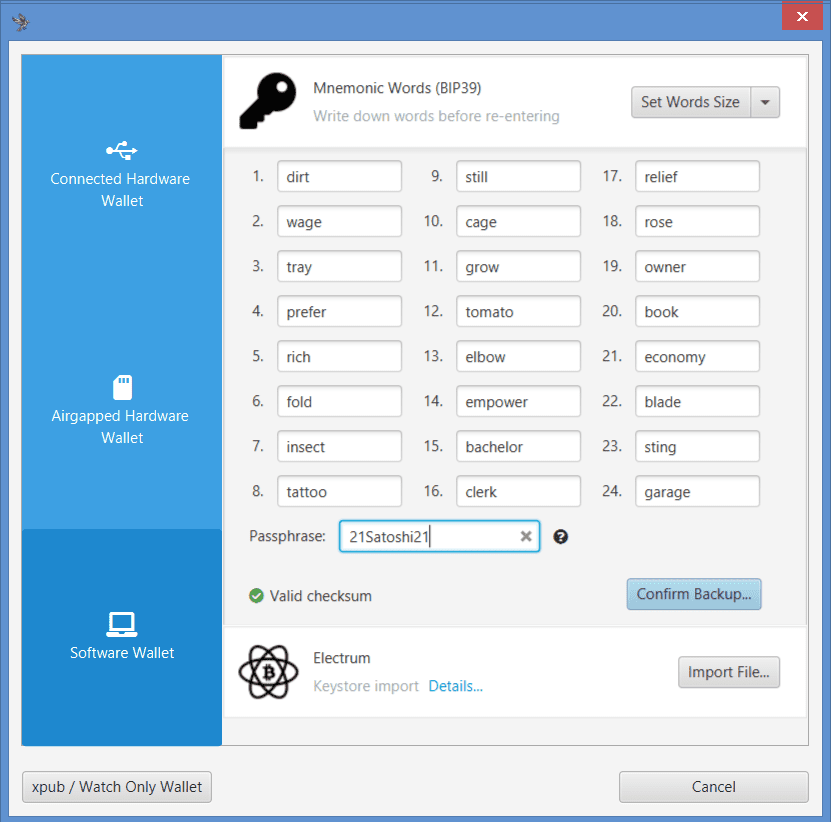Click the Cancel button
The height and width of the screenshot is (822, 831).
click(x=713, y=787)
